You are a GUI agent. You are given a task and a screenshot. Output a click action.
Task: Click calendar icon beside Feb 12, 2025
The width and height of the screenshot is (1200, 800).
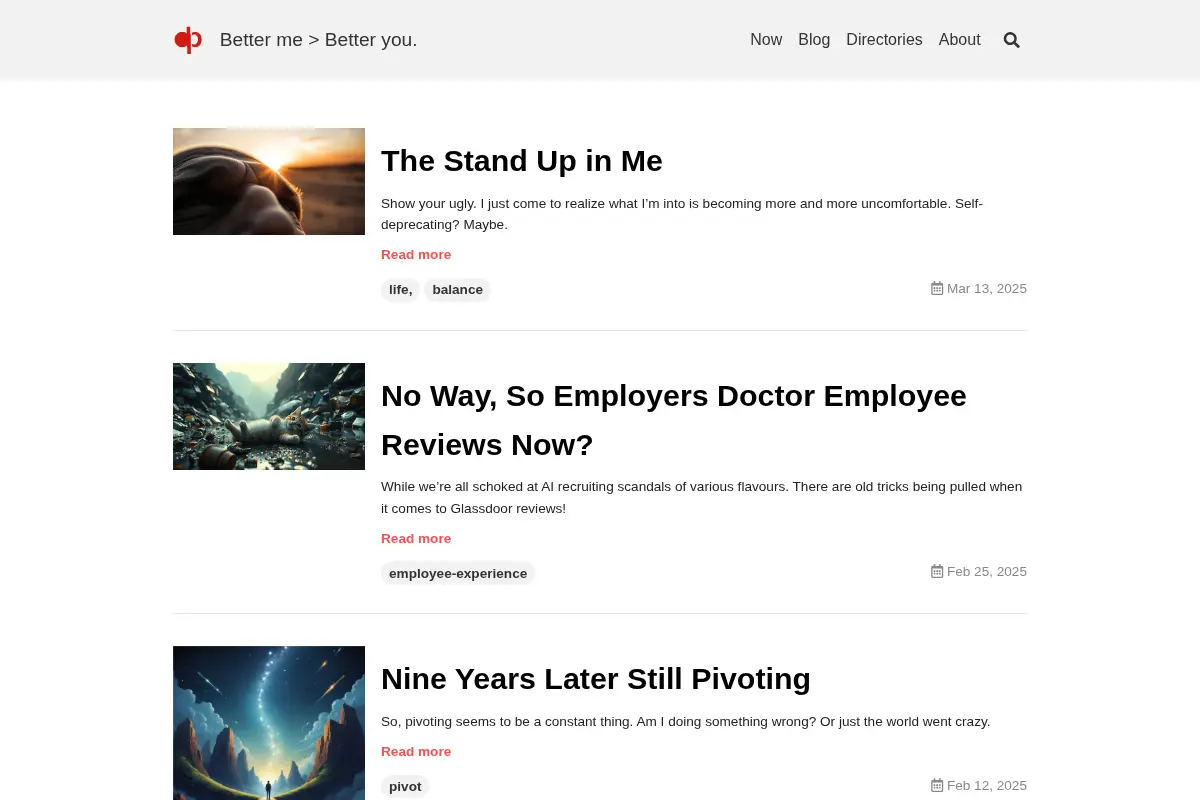pyautogui.click(x=937, y=785)
